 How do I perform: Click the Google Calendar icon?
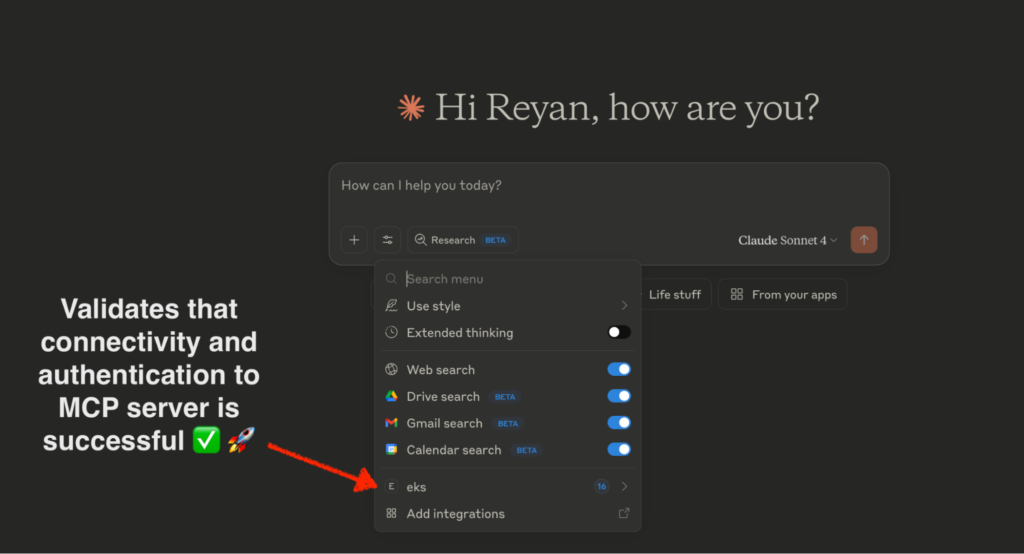391,449
